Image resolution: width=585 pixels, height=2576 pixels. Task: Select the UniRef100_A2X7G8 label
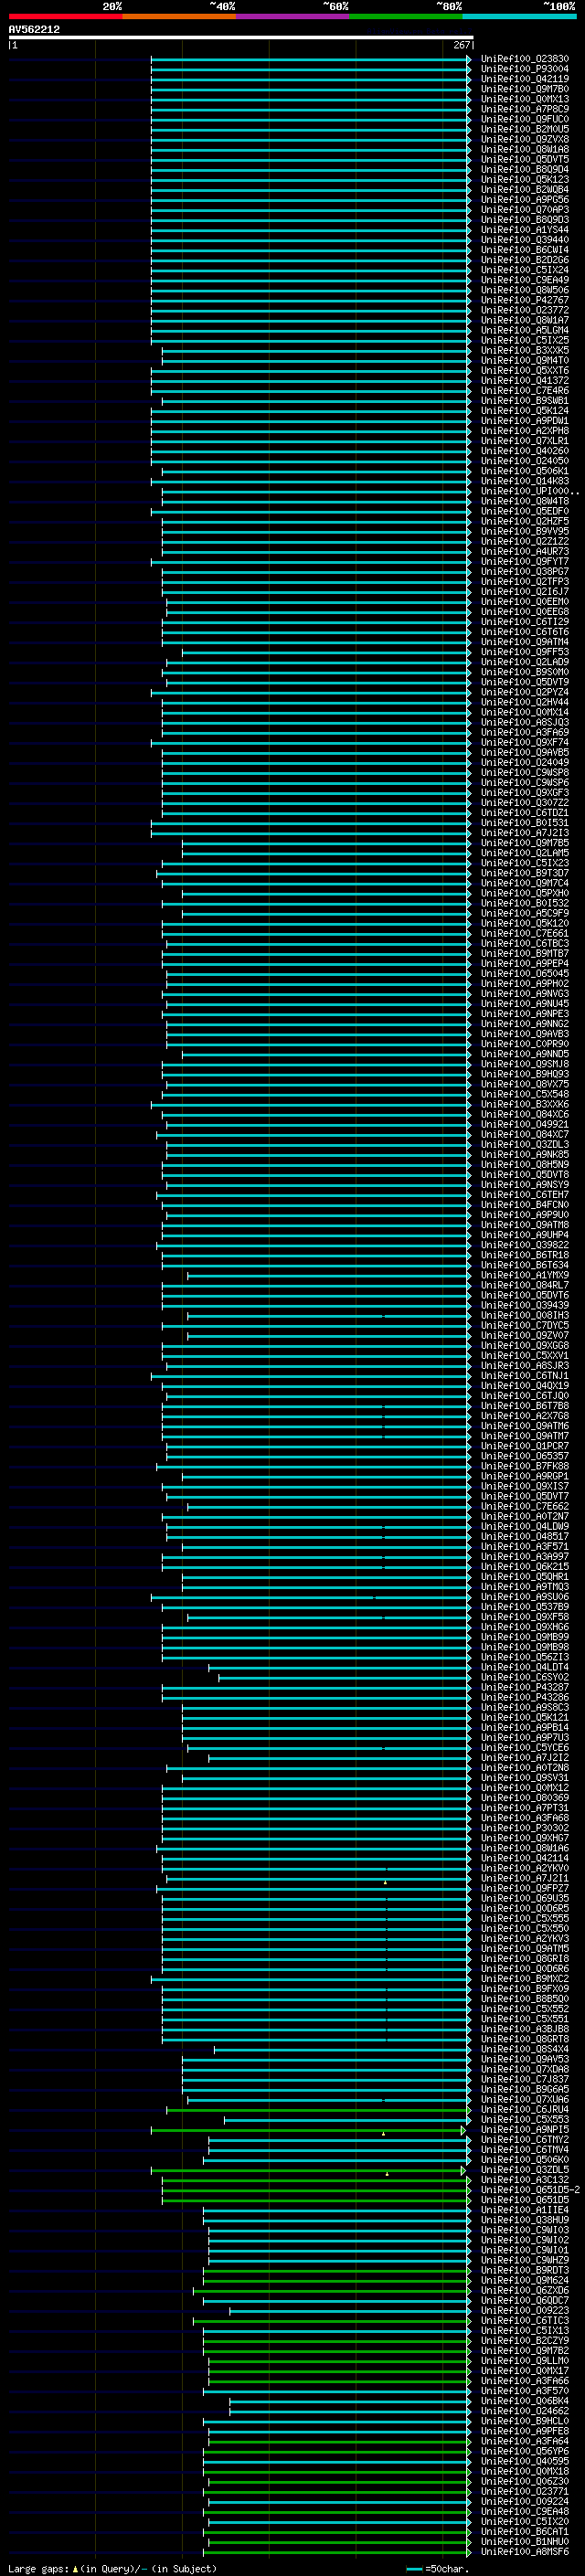[524, 1417]
